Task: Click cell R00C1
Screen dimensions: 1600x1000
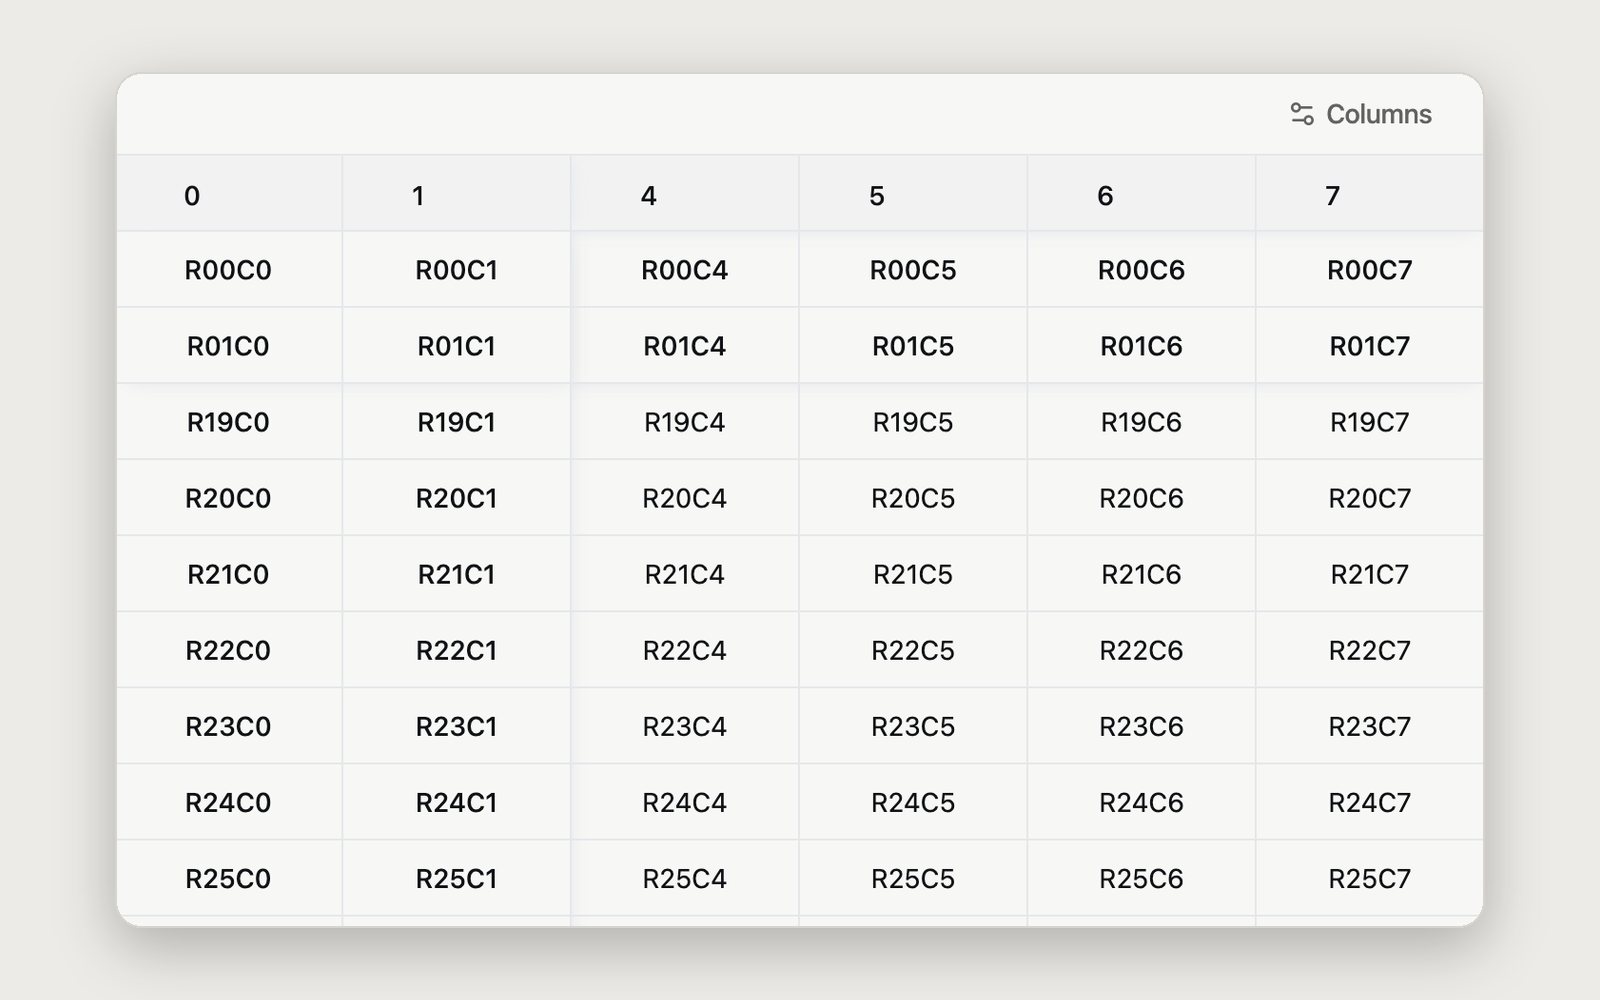Action: pos(457,270)
